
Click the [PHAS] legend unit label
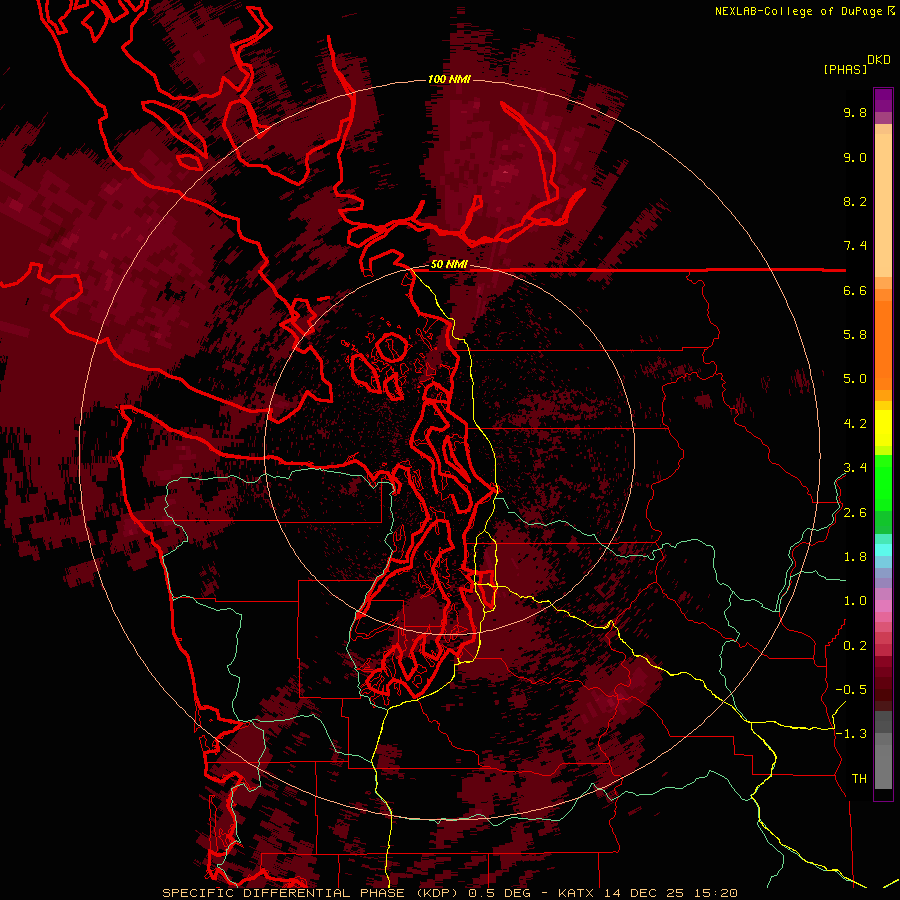[x=845, y=69]
